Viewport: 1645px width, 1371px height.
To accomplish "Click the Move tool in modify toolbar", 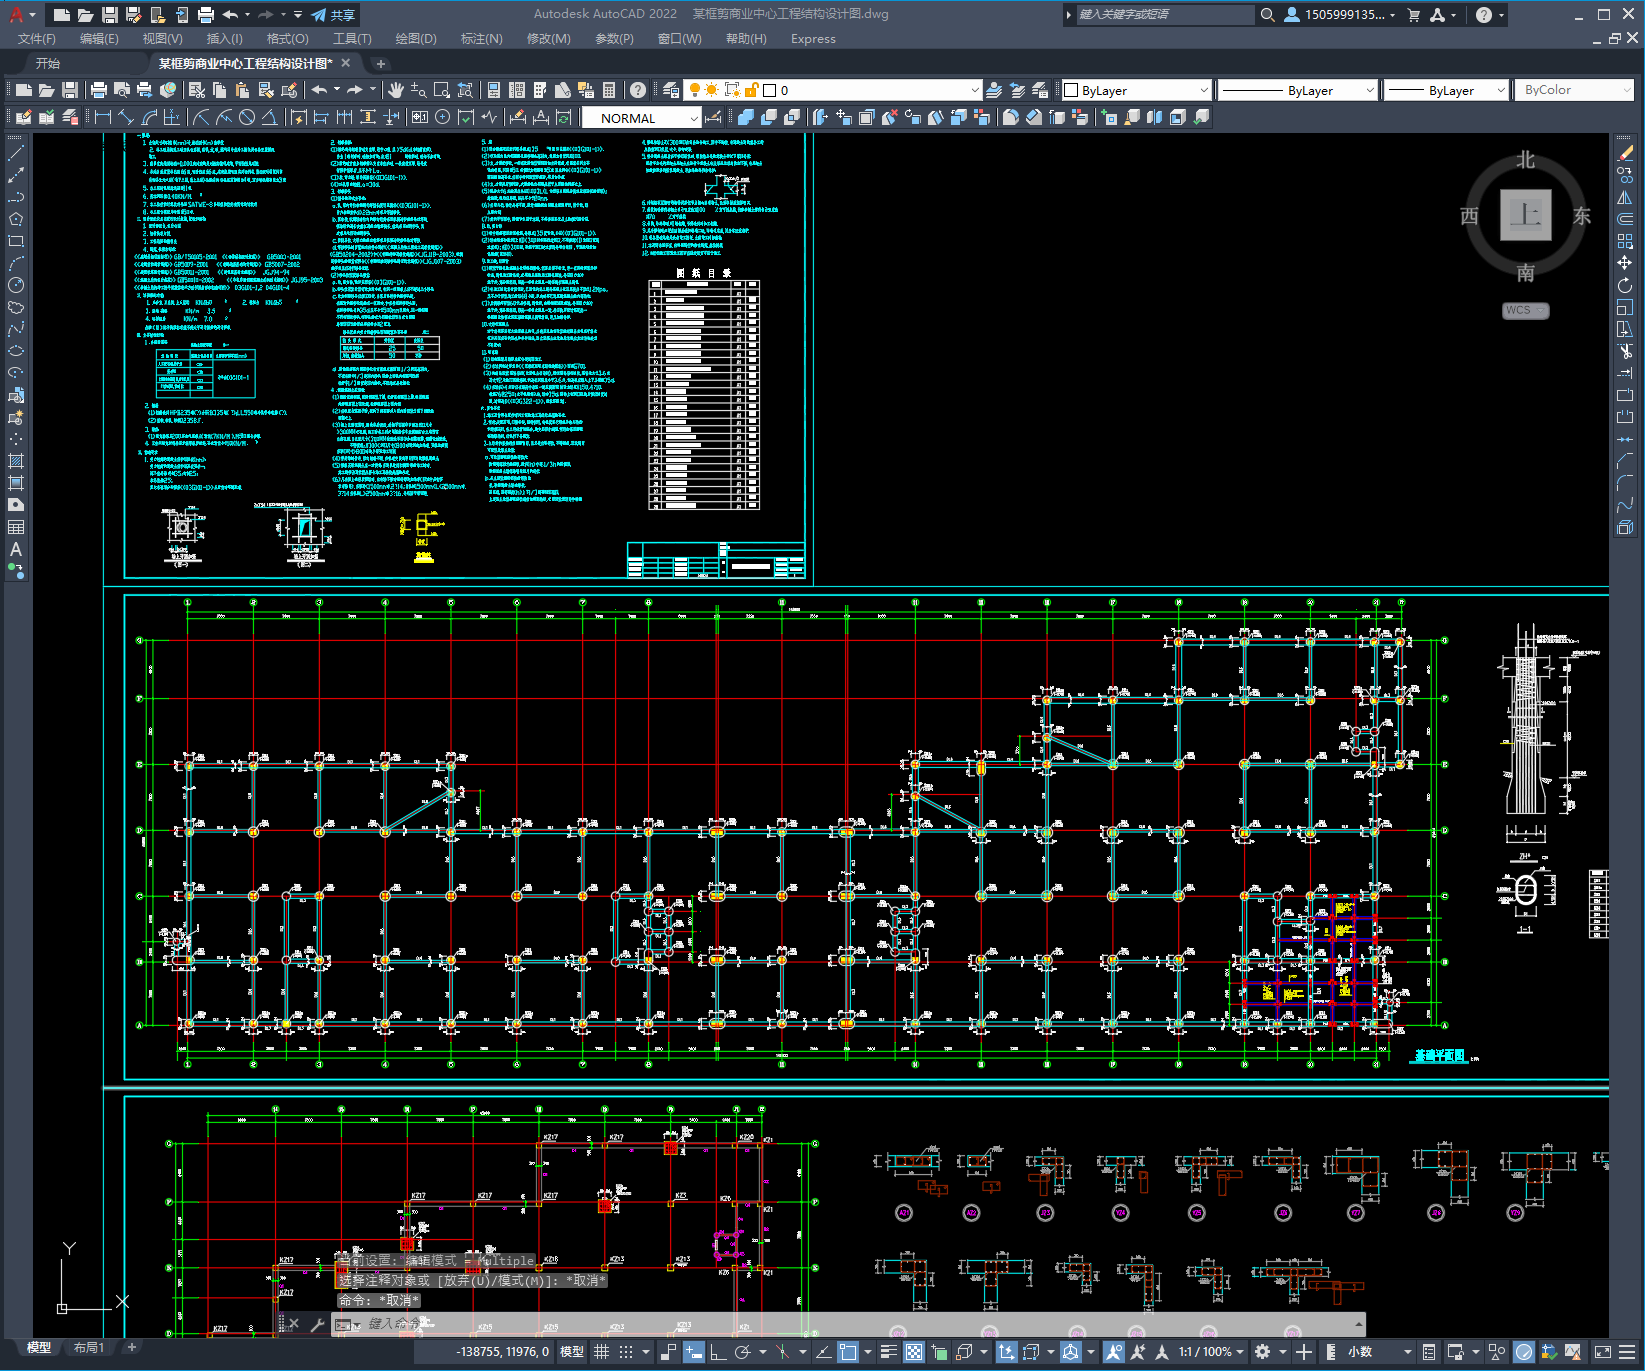I will 1625,263.
